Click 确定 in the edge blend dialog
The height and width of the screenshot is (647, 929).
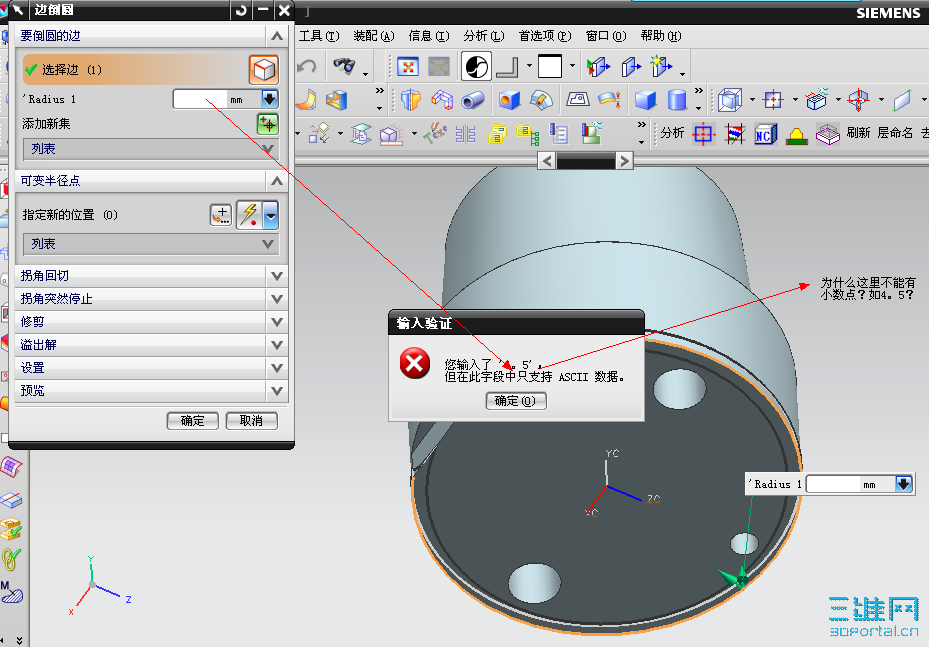click(193, 421)
